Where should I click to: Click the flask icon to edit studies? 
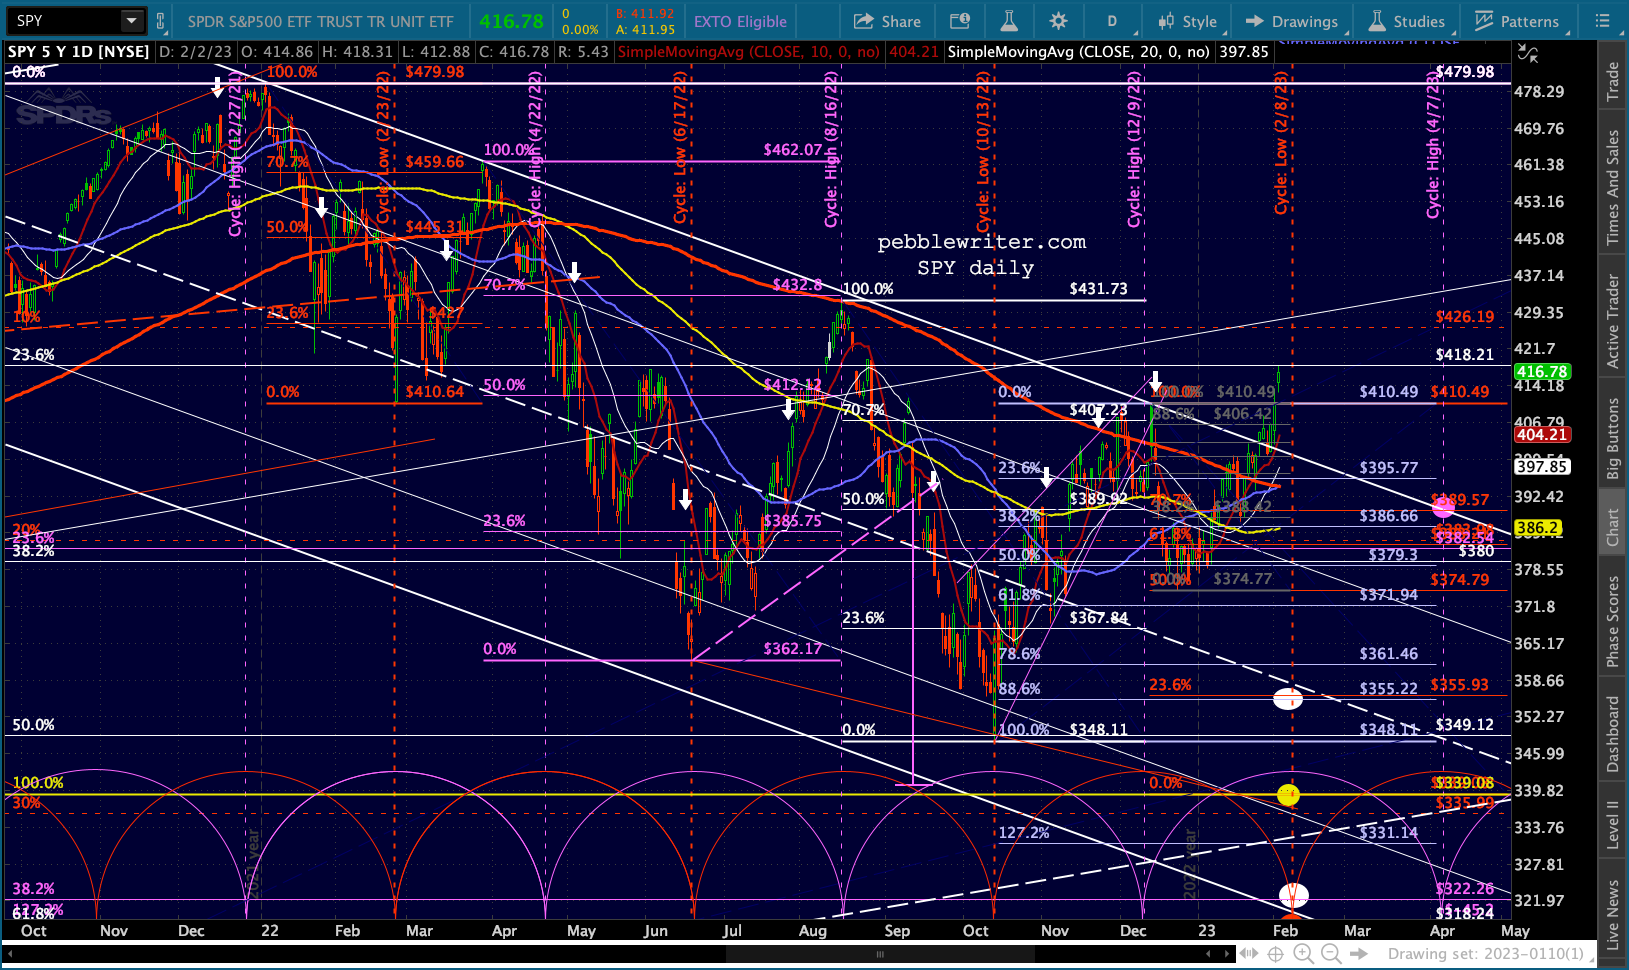pyautogui.click(x=1009, y=21)
